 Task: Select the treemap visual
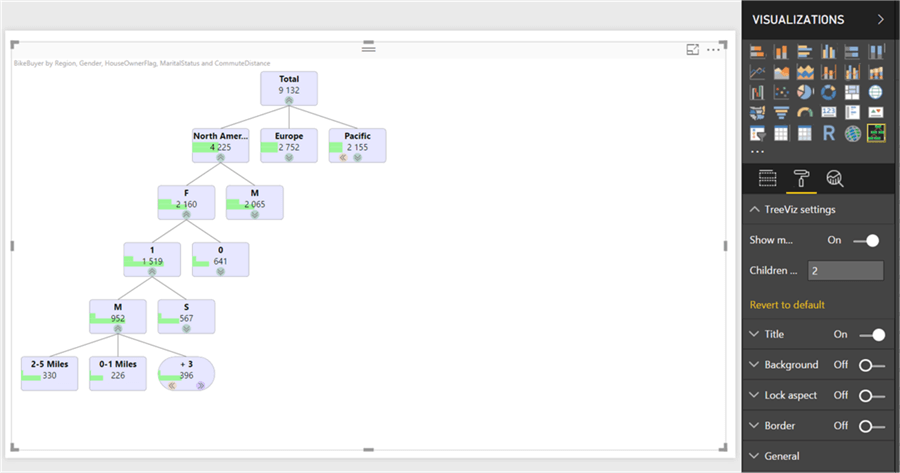click(852, 92)
